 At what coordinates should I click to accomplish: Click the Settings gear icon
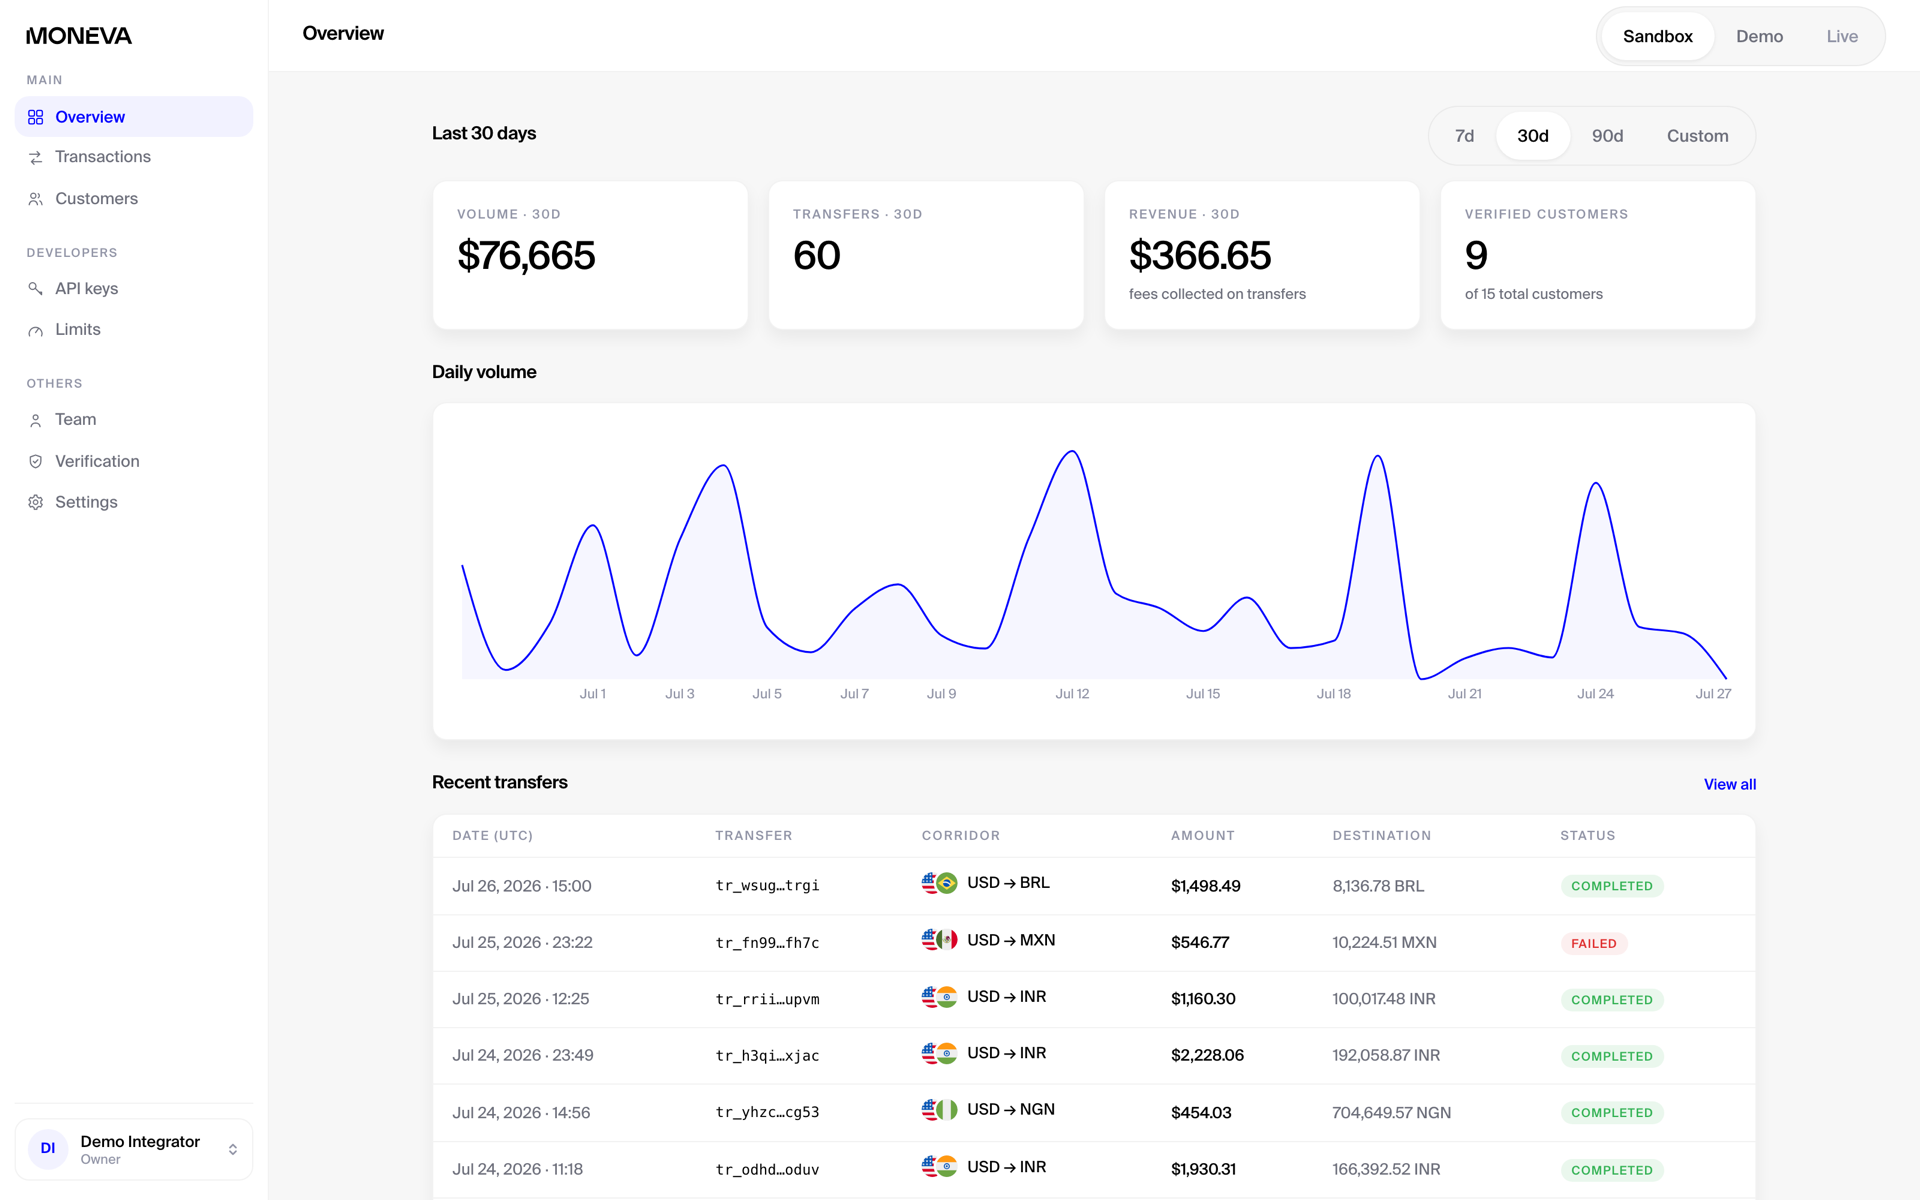[x=36, y=502]
